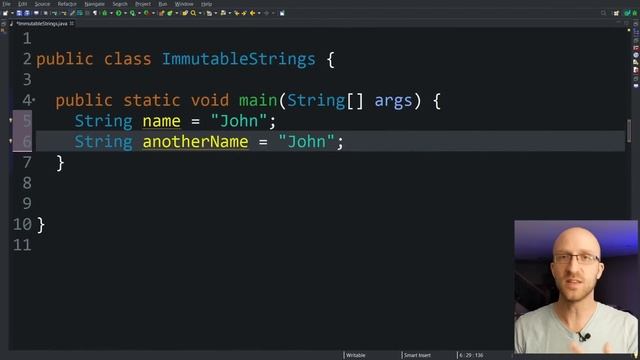Viewport: 640px width, 360px height.
Task: Click the Save toolbar icon
Action: (x=19, y=13)
